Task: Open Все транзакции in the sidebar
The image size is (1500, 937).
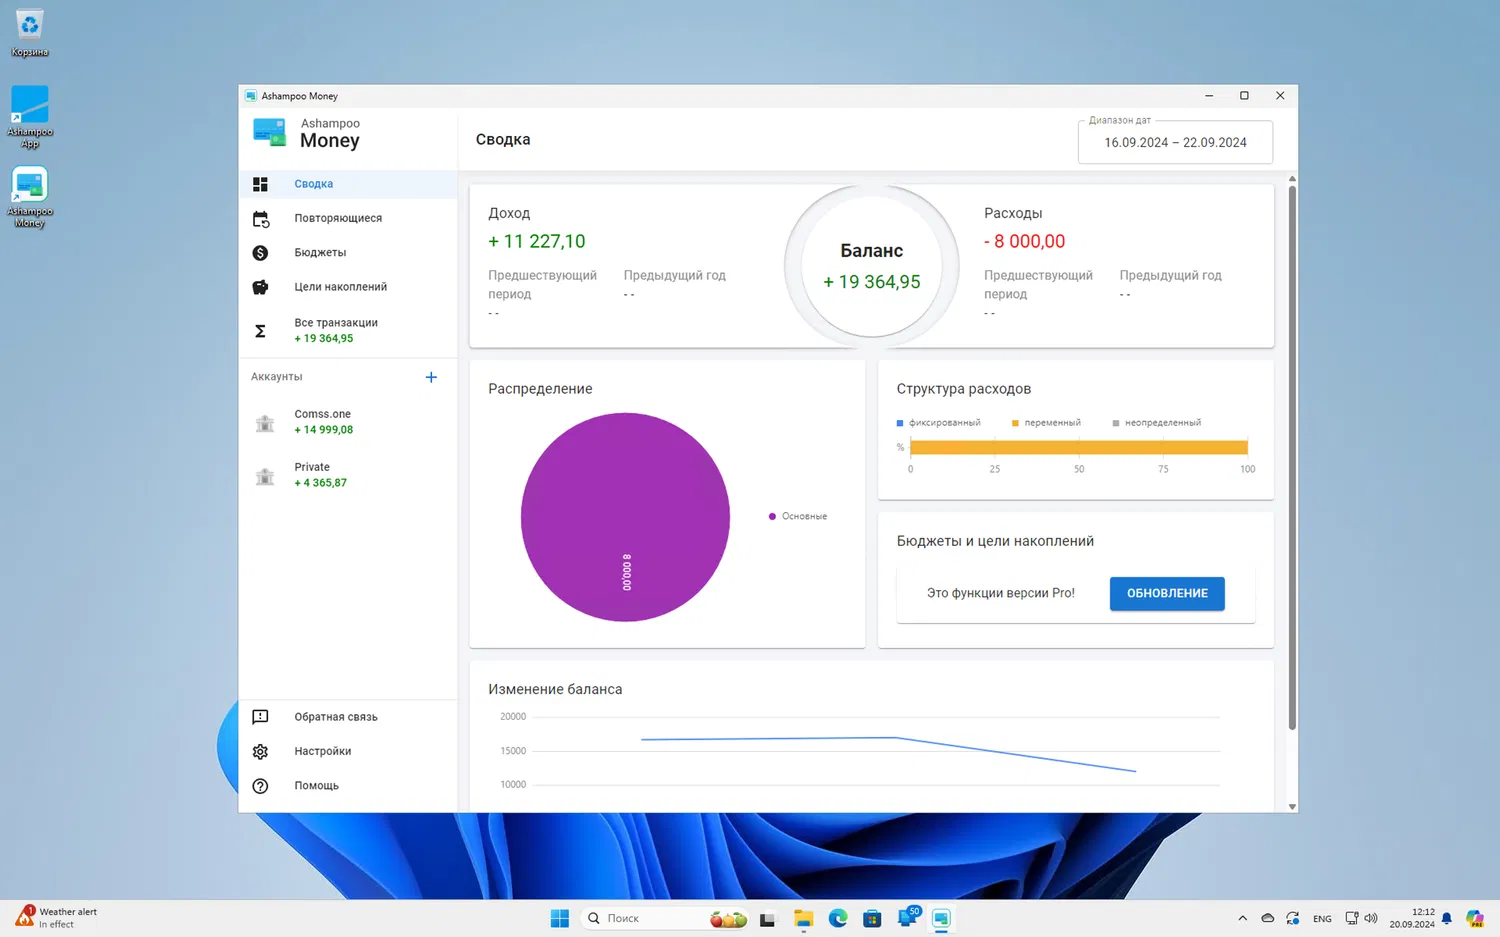Action: (348, 331)
